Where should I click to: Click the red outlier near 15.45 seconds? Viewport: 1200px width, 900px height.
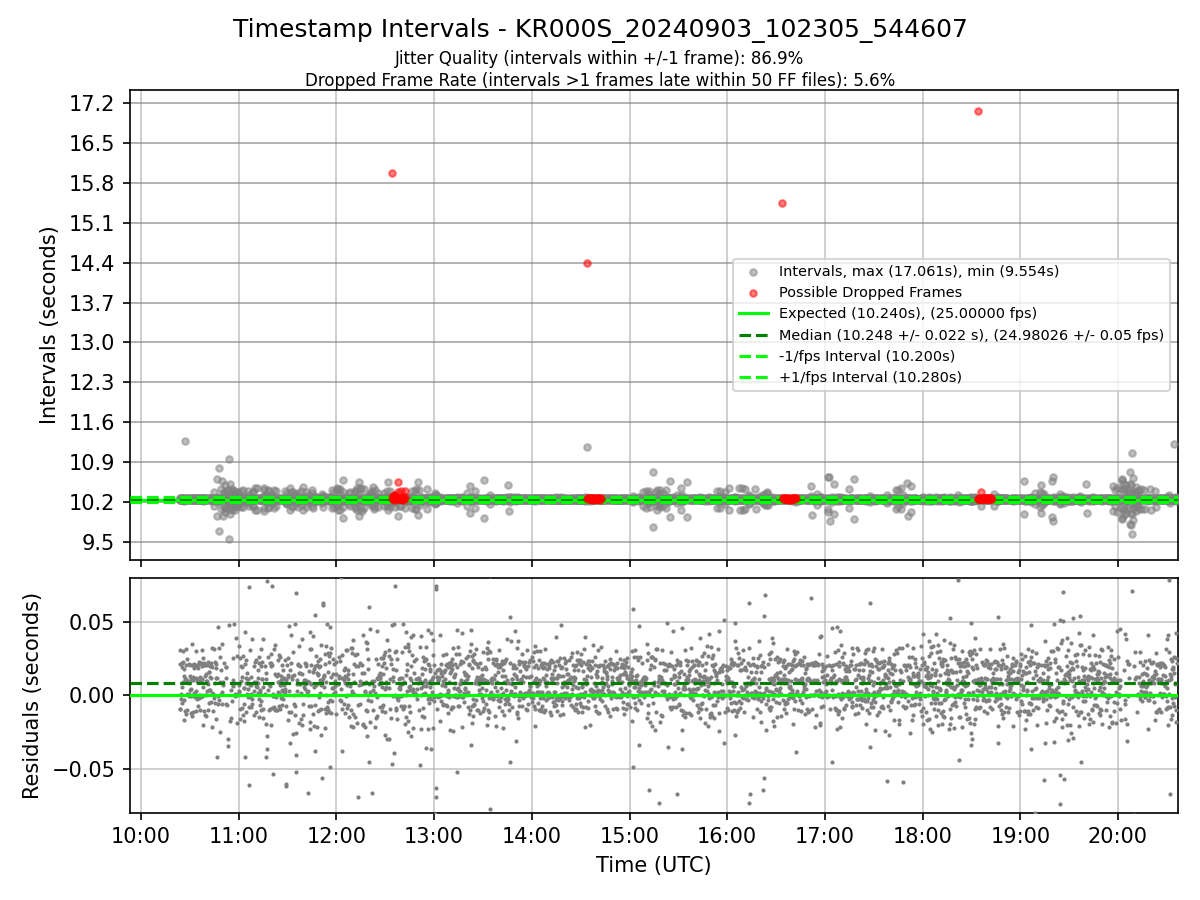[782, 203]
